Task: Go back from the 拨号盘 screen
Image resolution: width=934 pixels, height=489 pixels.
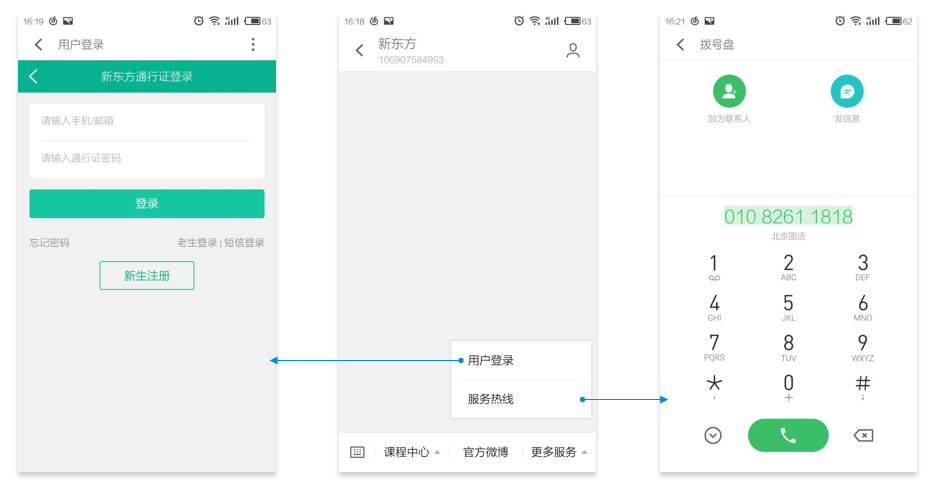Action: click(x=681, y=44)
